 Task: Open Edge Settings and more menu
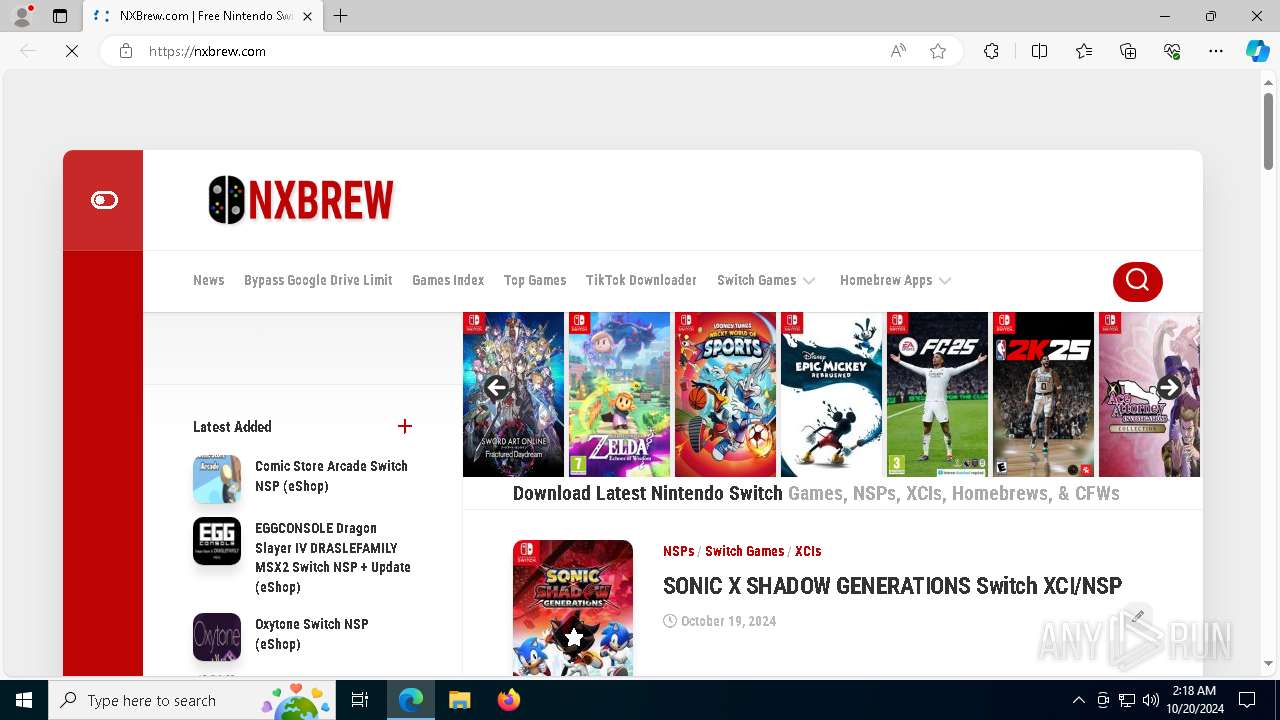tap(1216, 51)
